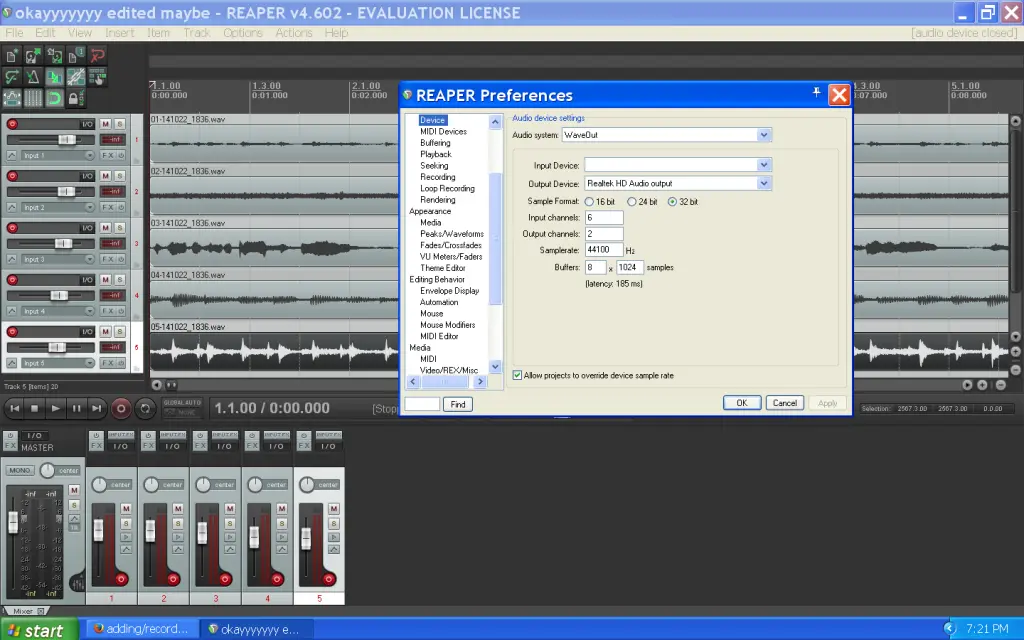
Task: Select the 24 bit sample format
Action: click(x=632, y=202)
